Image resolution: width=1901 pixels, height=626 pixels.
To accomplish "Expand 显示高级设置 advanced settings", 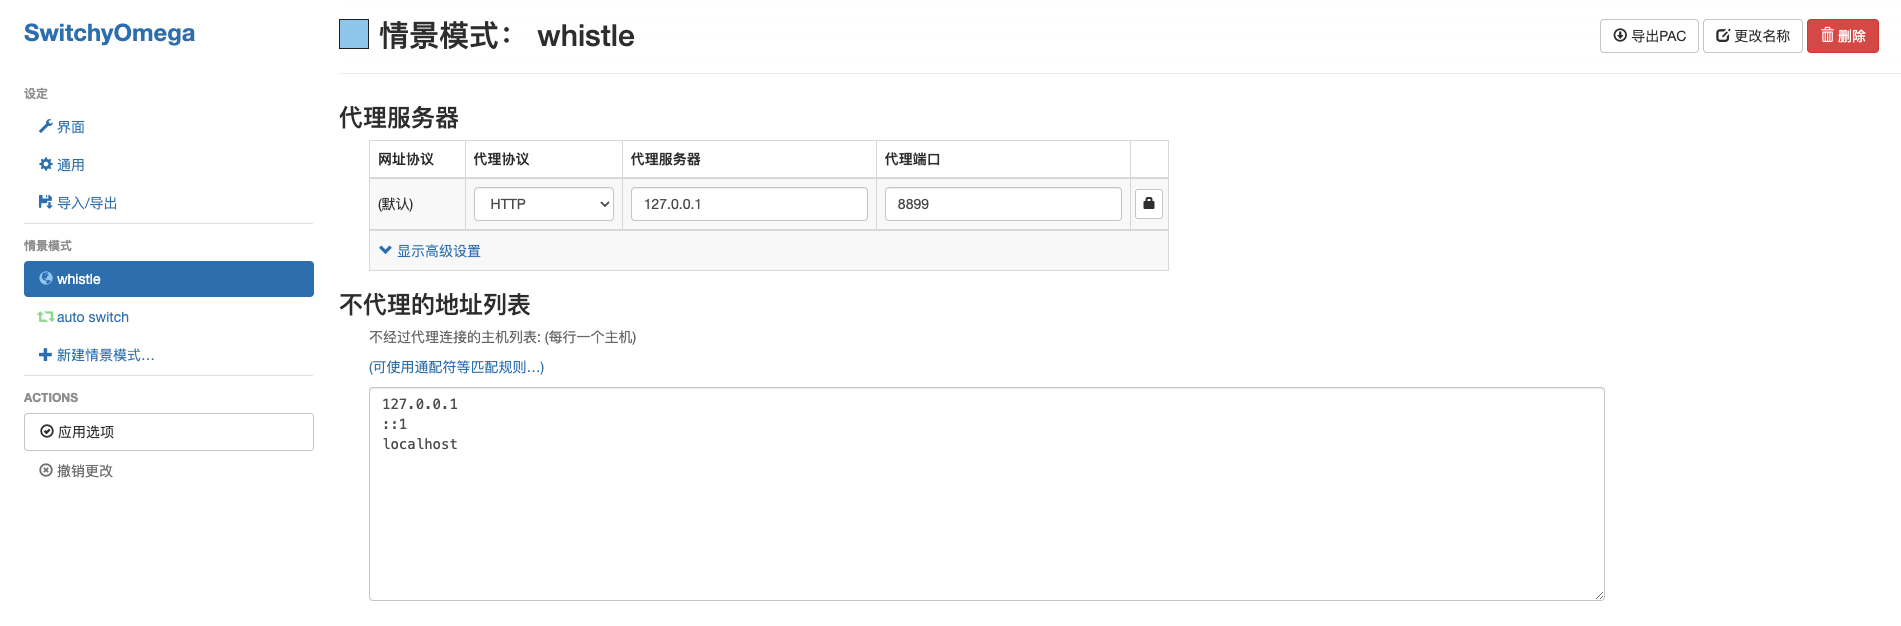I will click(430, 251).
